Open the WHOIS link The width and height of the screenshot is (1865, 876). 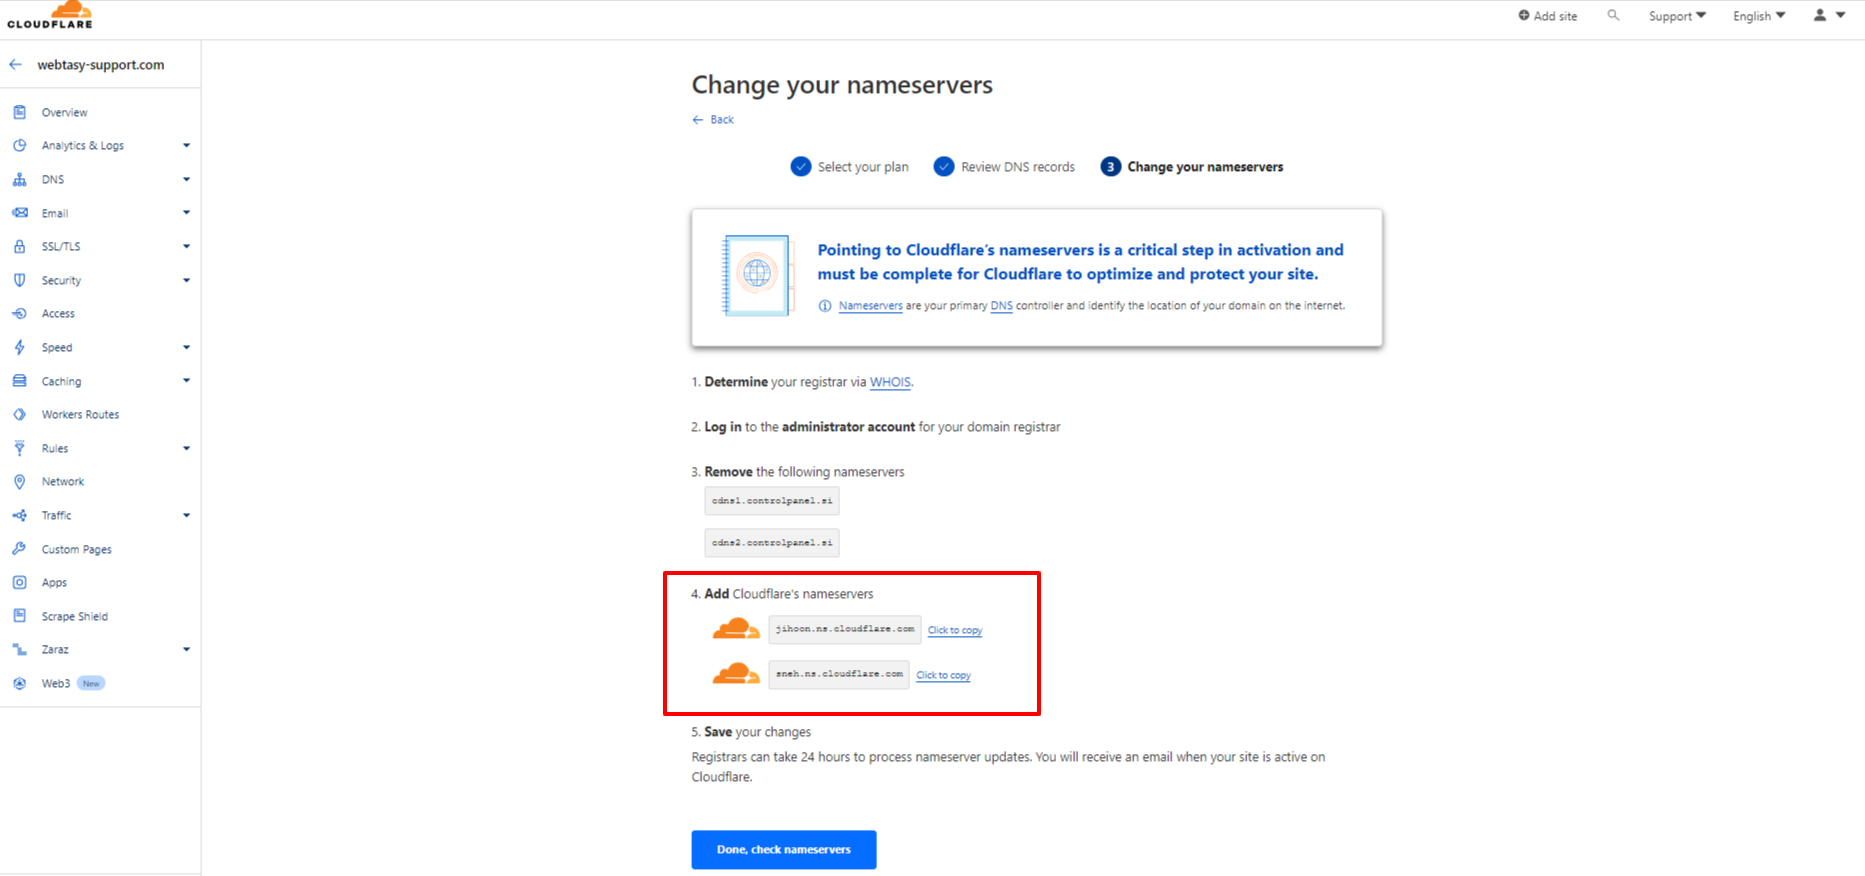pyautogui.click(x=890, y=382)
